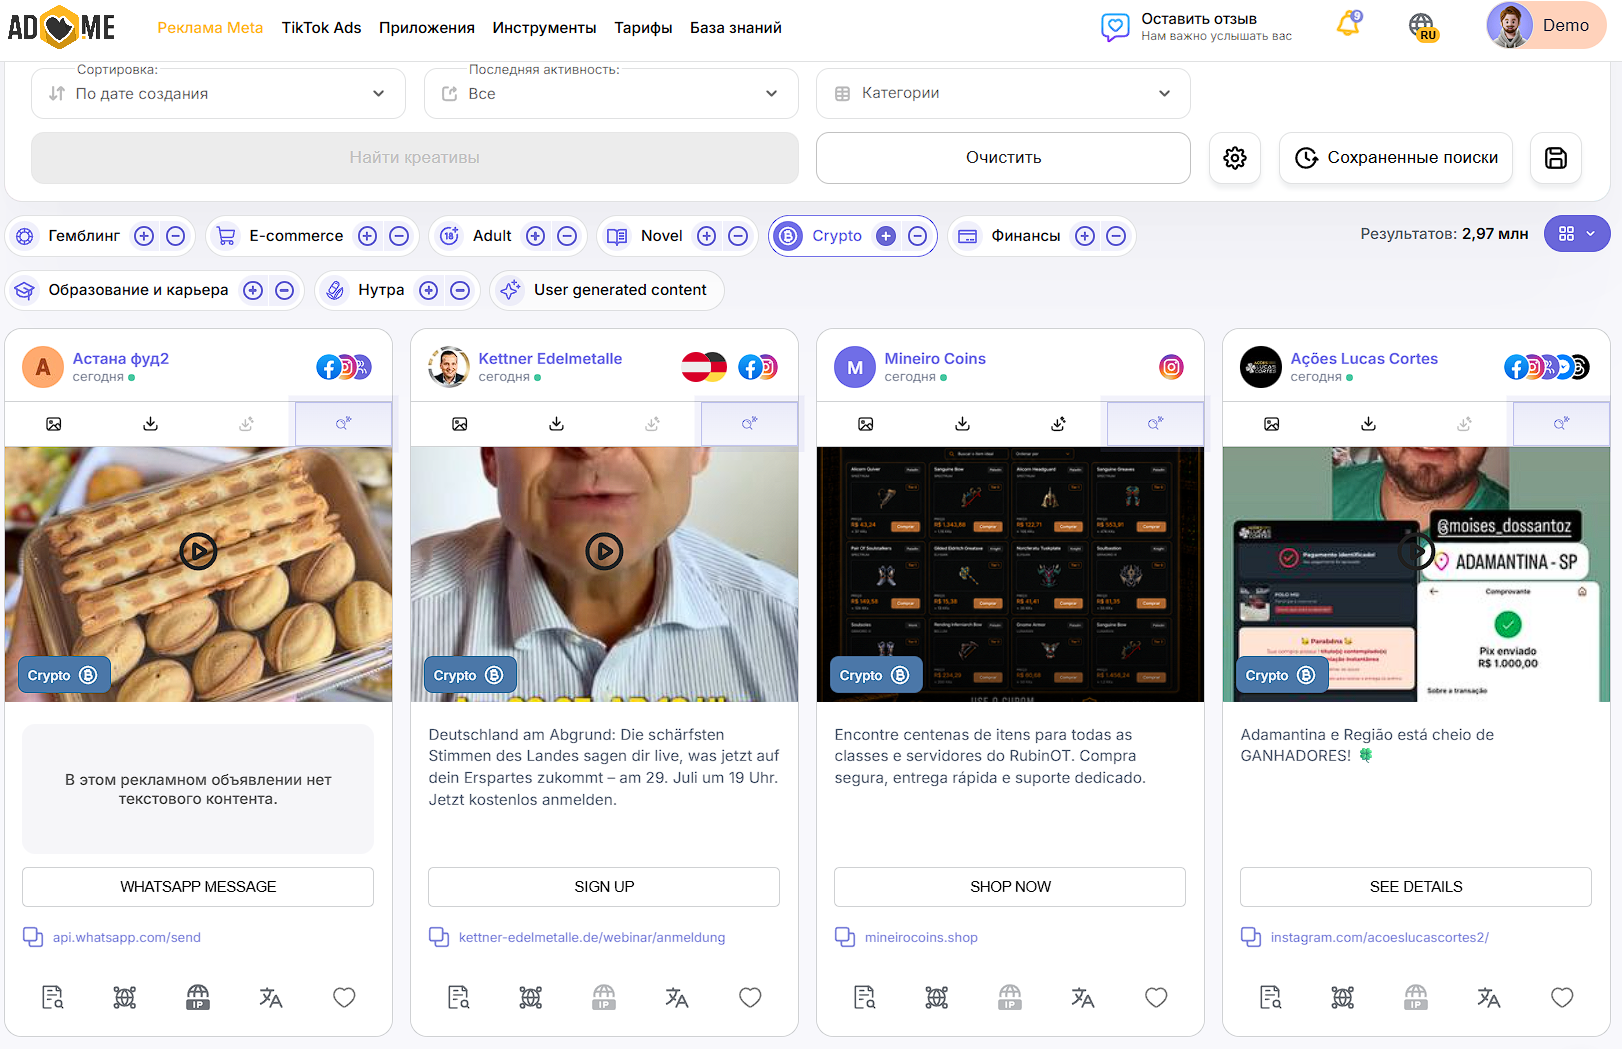Click the image view icon on Астана фуд2 card
This screenshot has width=1622, height=1049.
[54, 424]
